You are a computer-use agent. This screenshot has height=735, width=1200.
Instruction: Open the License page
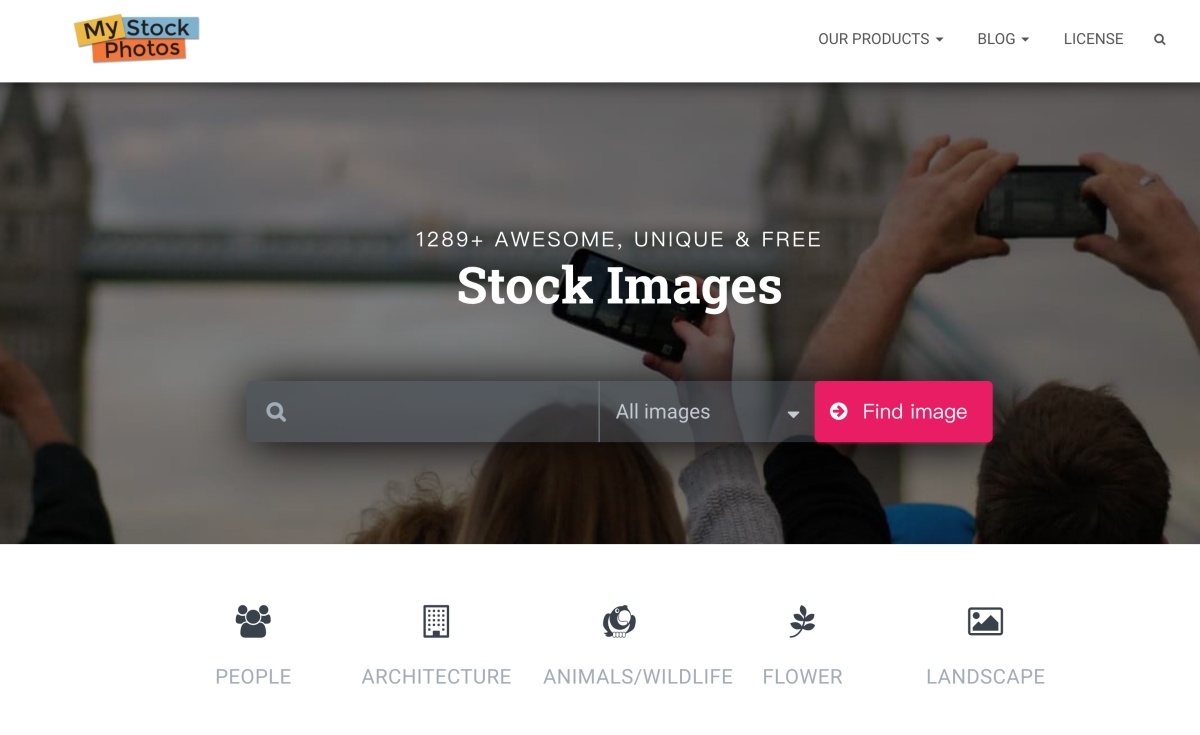(x=1093, y=39)
